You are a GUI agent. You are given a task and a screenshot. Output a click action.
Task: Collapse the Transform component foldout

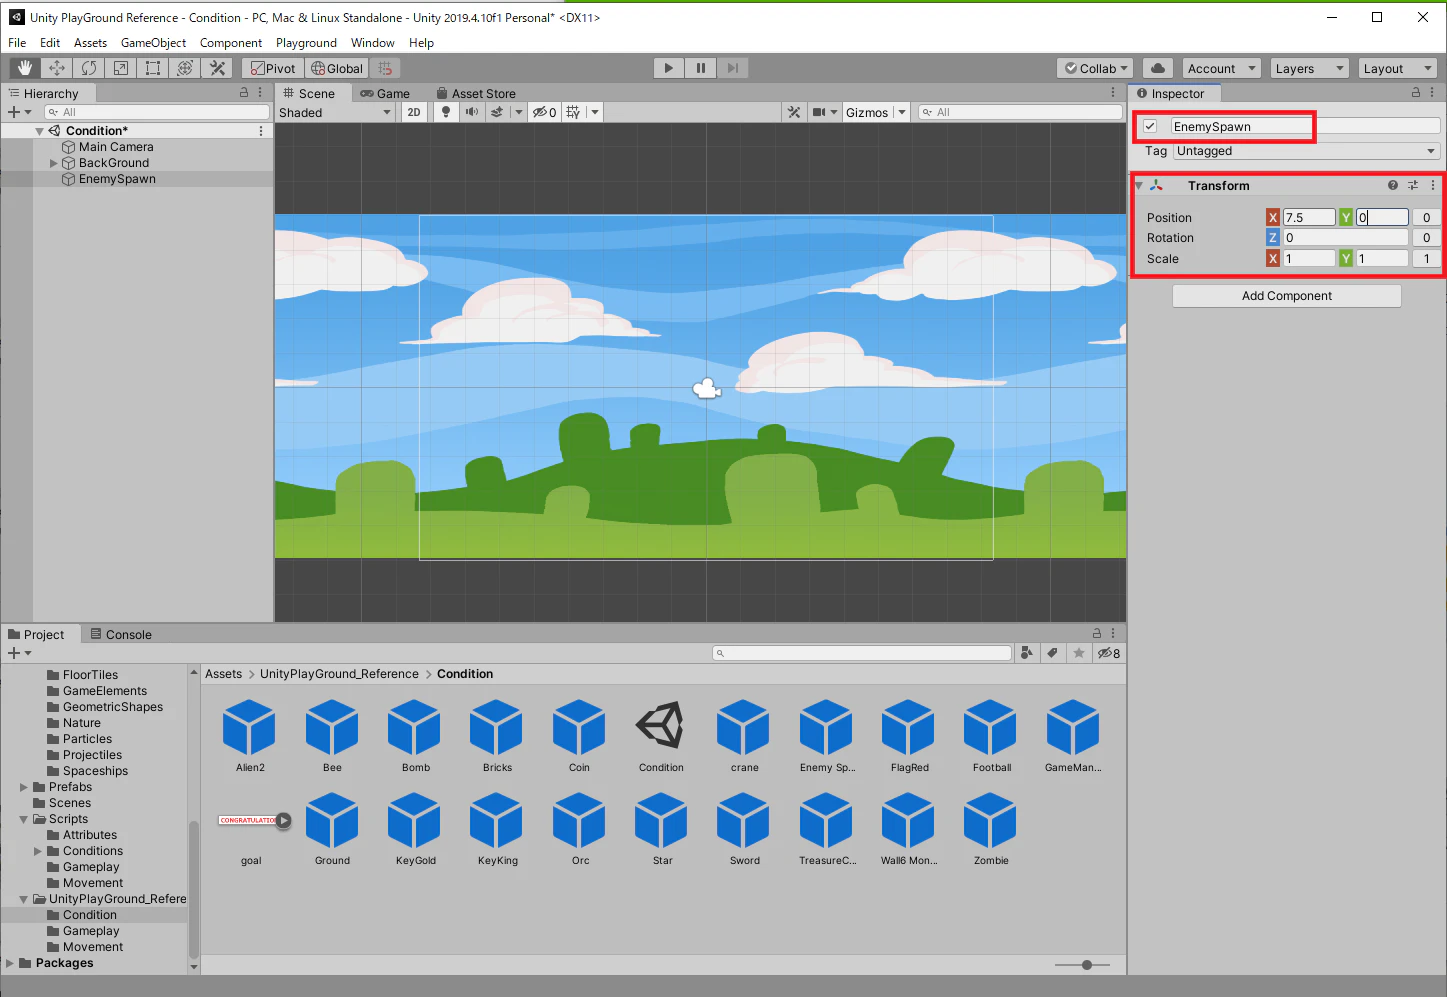coord(1139,186)
